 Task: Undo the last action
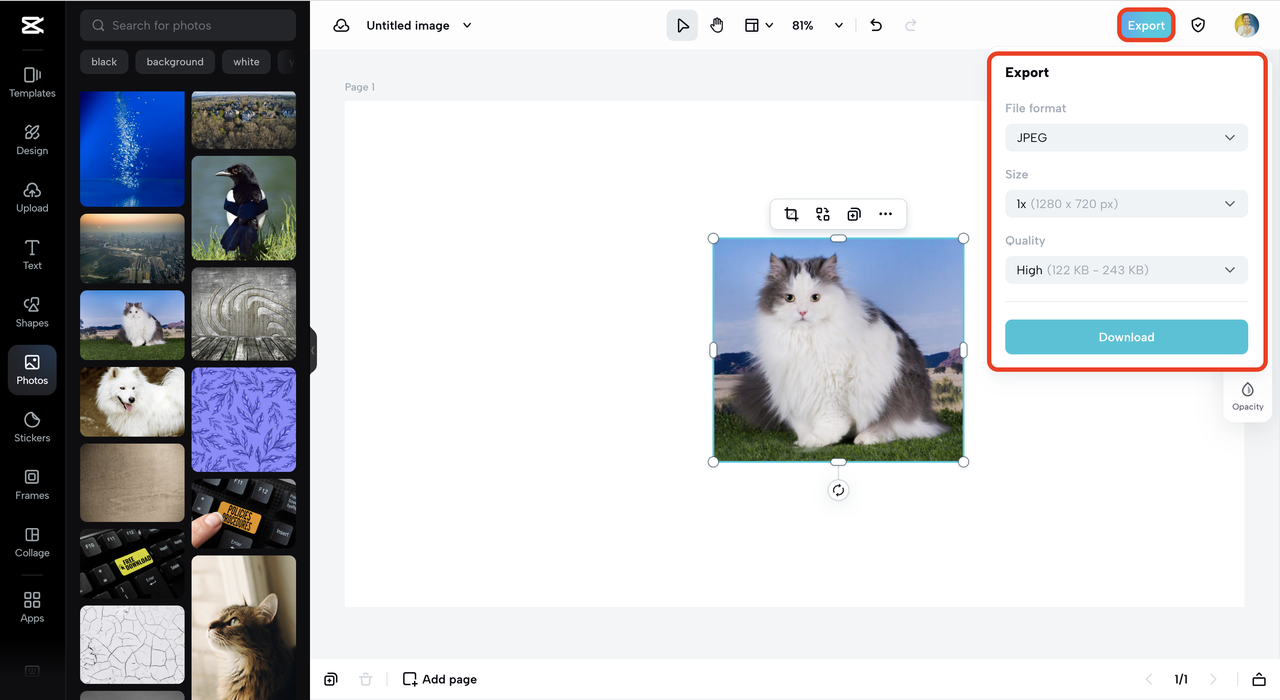click(876, 25)
